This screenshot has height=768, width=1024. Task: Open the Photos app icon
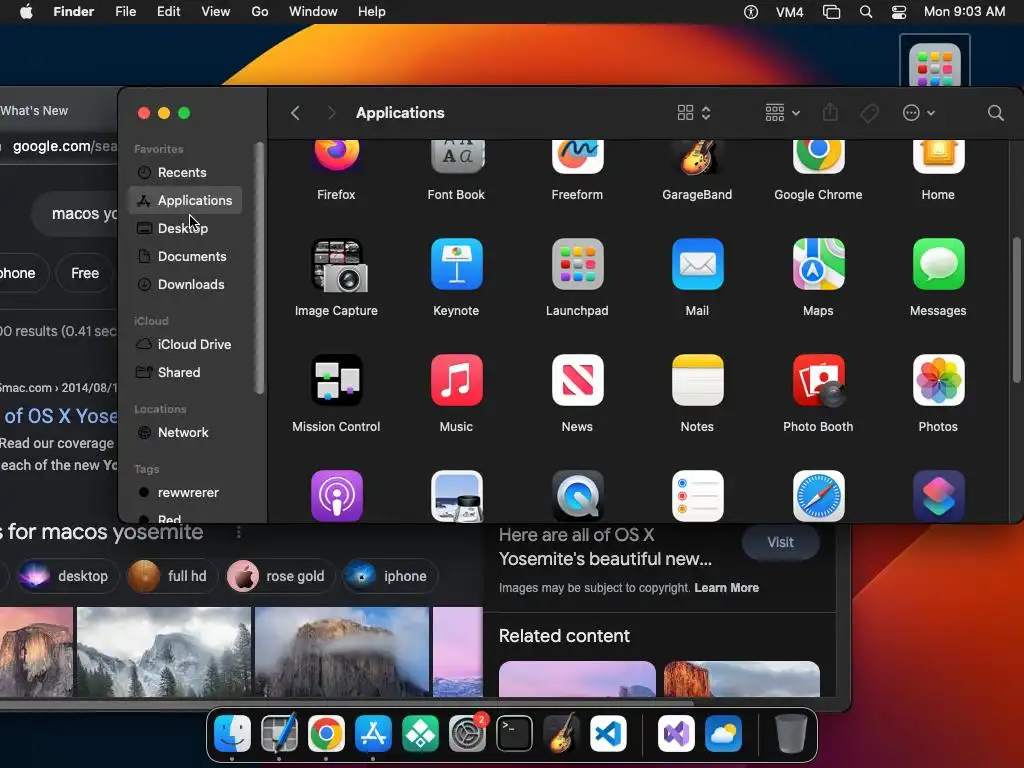[x=938, y=380]
